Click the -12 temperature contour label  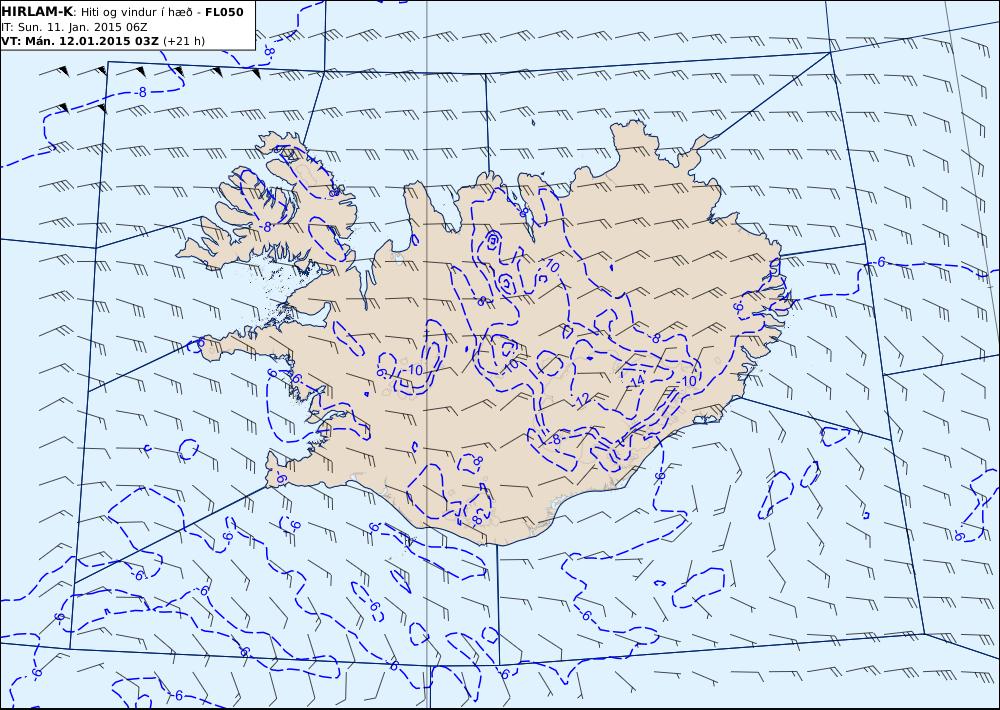click(x=580, y=401)
